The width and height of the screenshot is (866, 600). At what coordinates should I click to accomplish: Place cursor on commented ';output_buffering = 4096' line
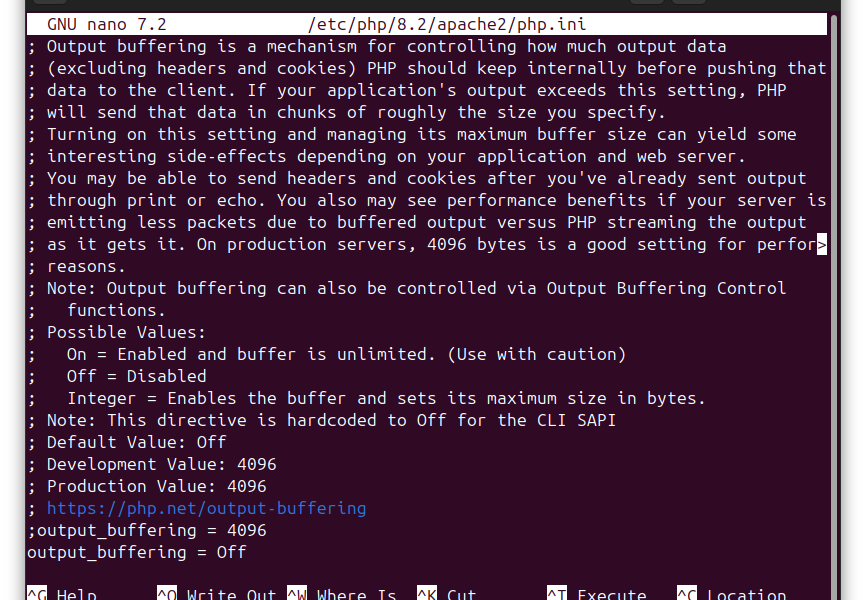pos(147,530)
